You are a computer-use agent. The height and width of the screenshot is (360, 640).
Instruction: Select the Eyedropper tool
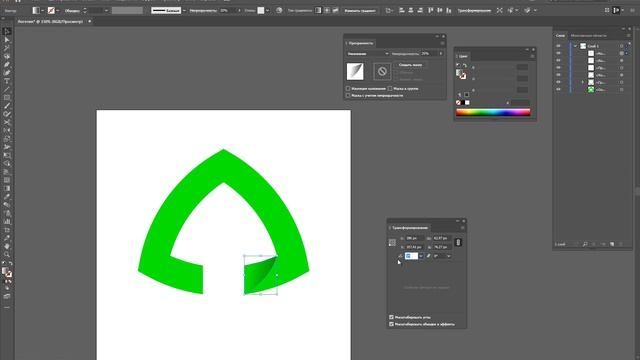[x=7, y=197]
